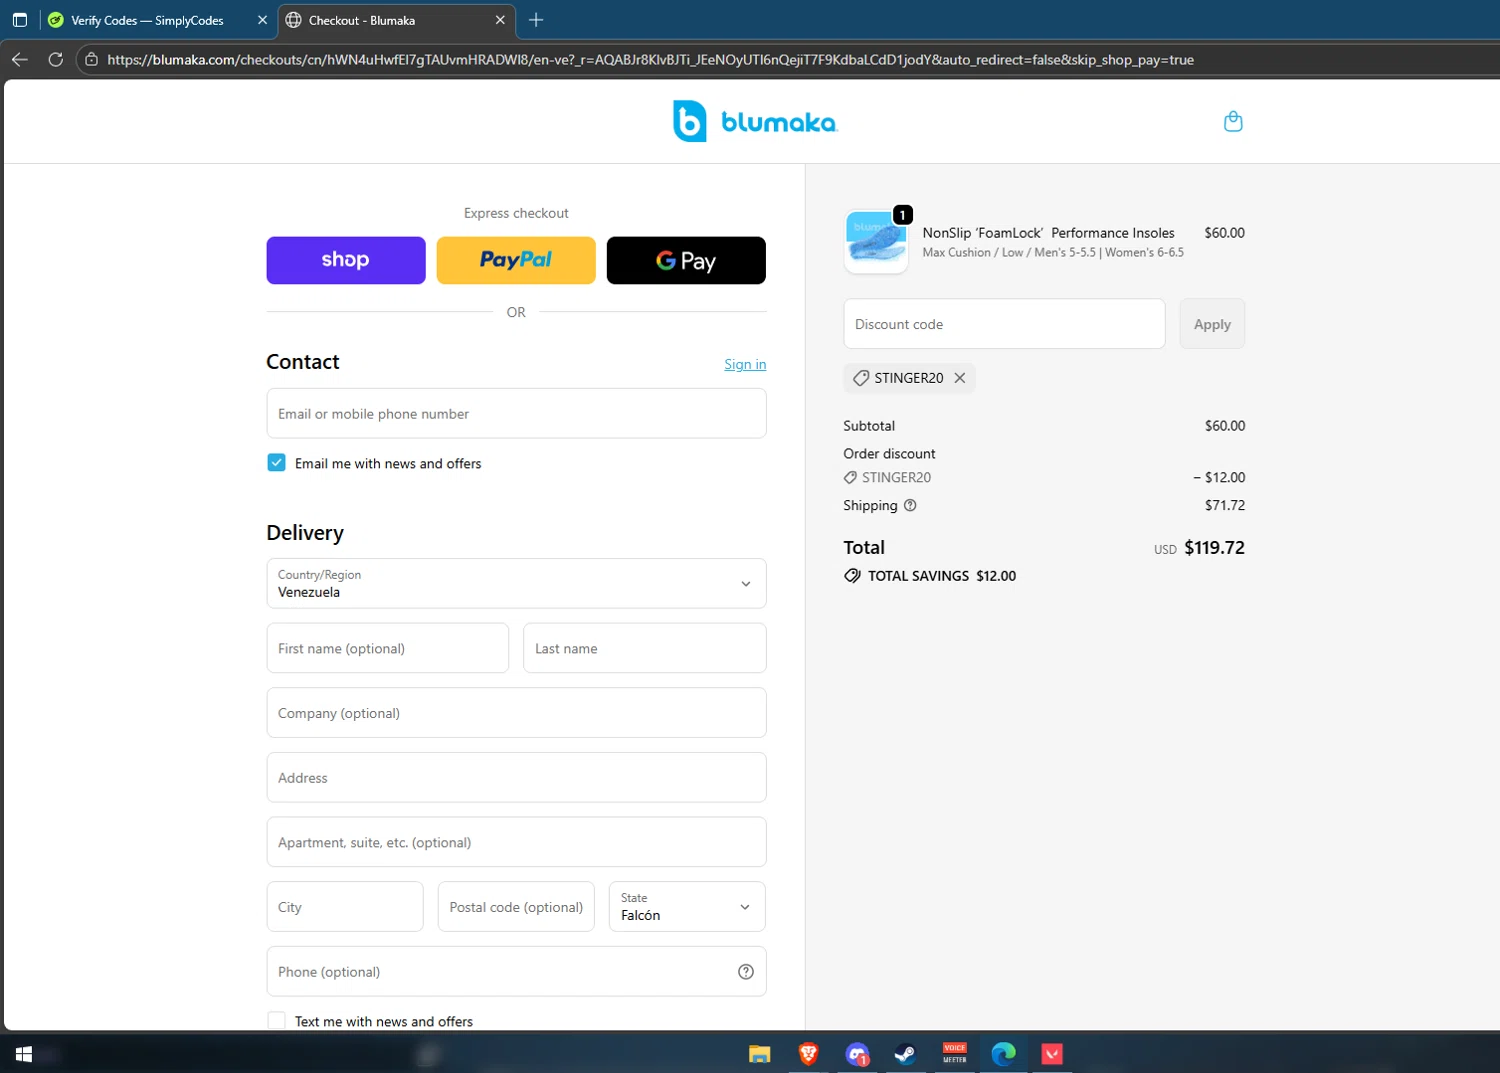Open Microsoft Edge from the taskbar
Viewport: 1500px width, 1073px height.
(1003, 1054)
